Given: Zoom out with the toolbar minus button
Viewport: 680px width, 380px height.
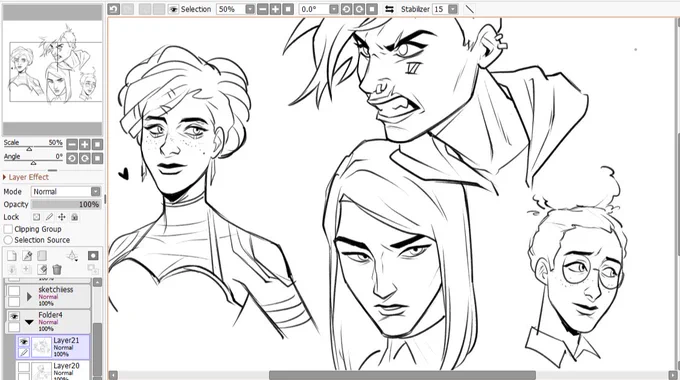Looking at the screenshot, I should click(262, 9).
